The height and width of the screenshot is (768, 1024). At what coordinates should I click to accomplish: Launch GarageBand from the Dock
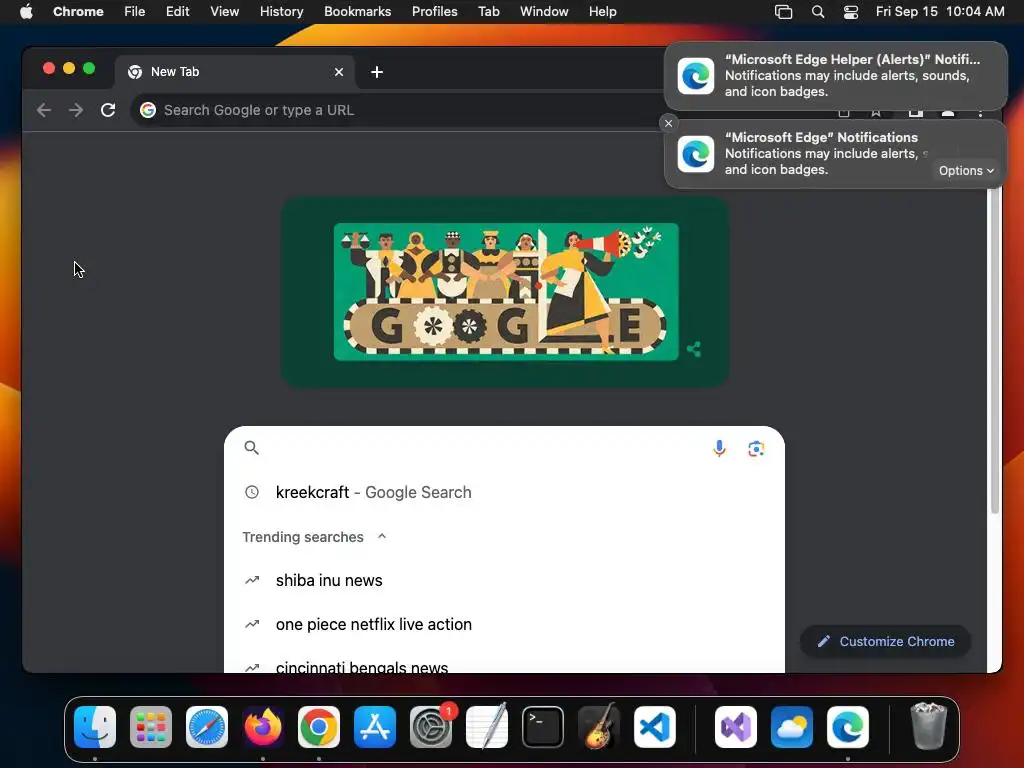click(599, 727)
